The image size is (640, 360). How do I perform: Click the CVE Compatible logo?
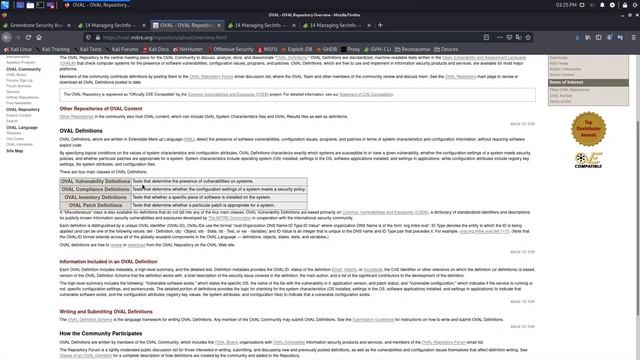point(588,160)
